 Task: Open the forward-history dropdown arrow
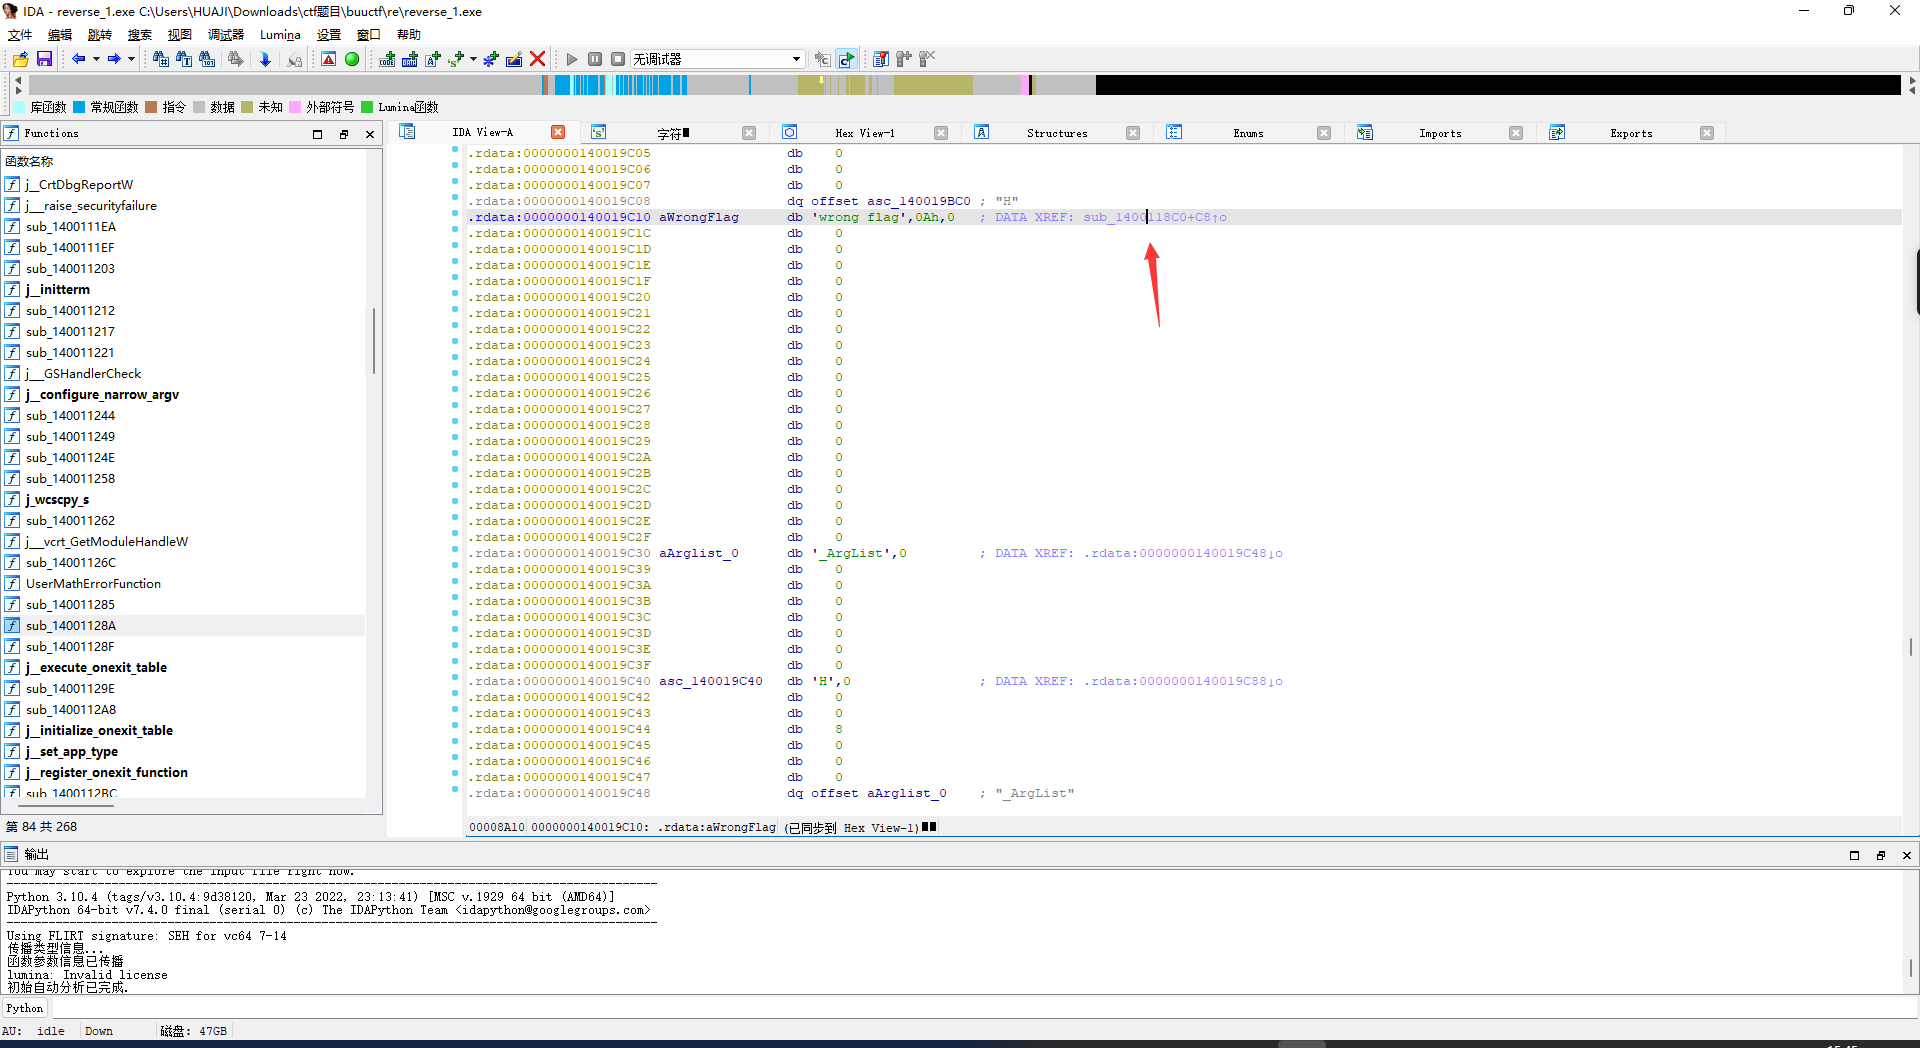pyautogui.click(x=131, y=59)
